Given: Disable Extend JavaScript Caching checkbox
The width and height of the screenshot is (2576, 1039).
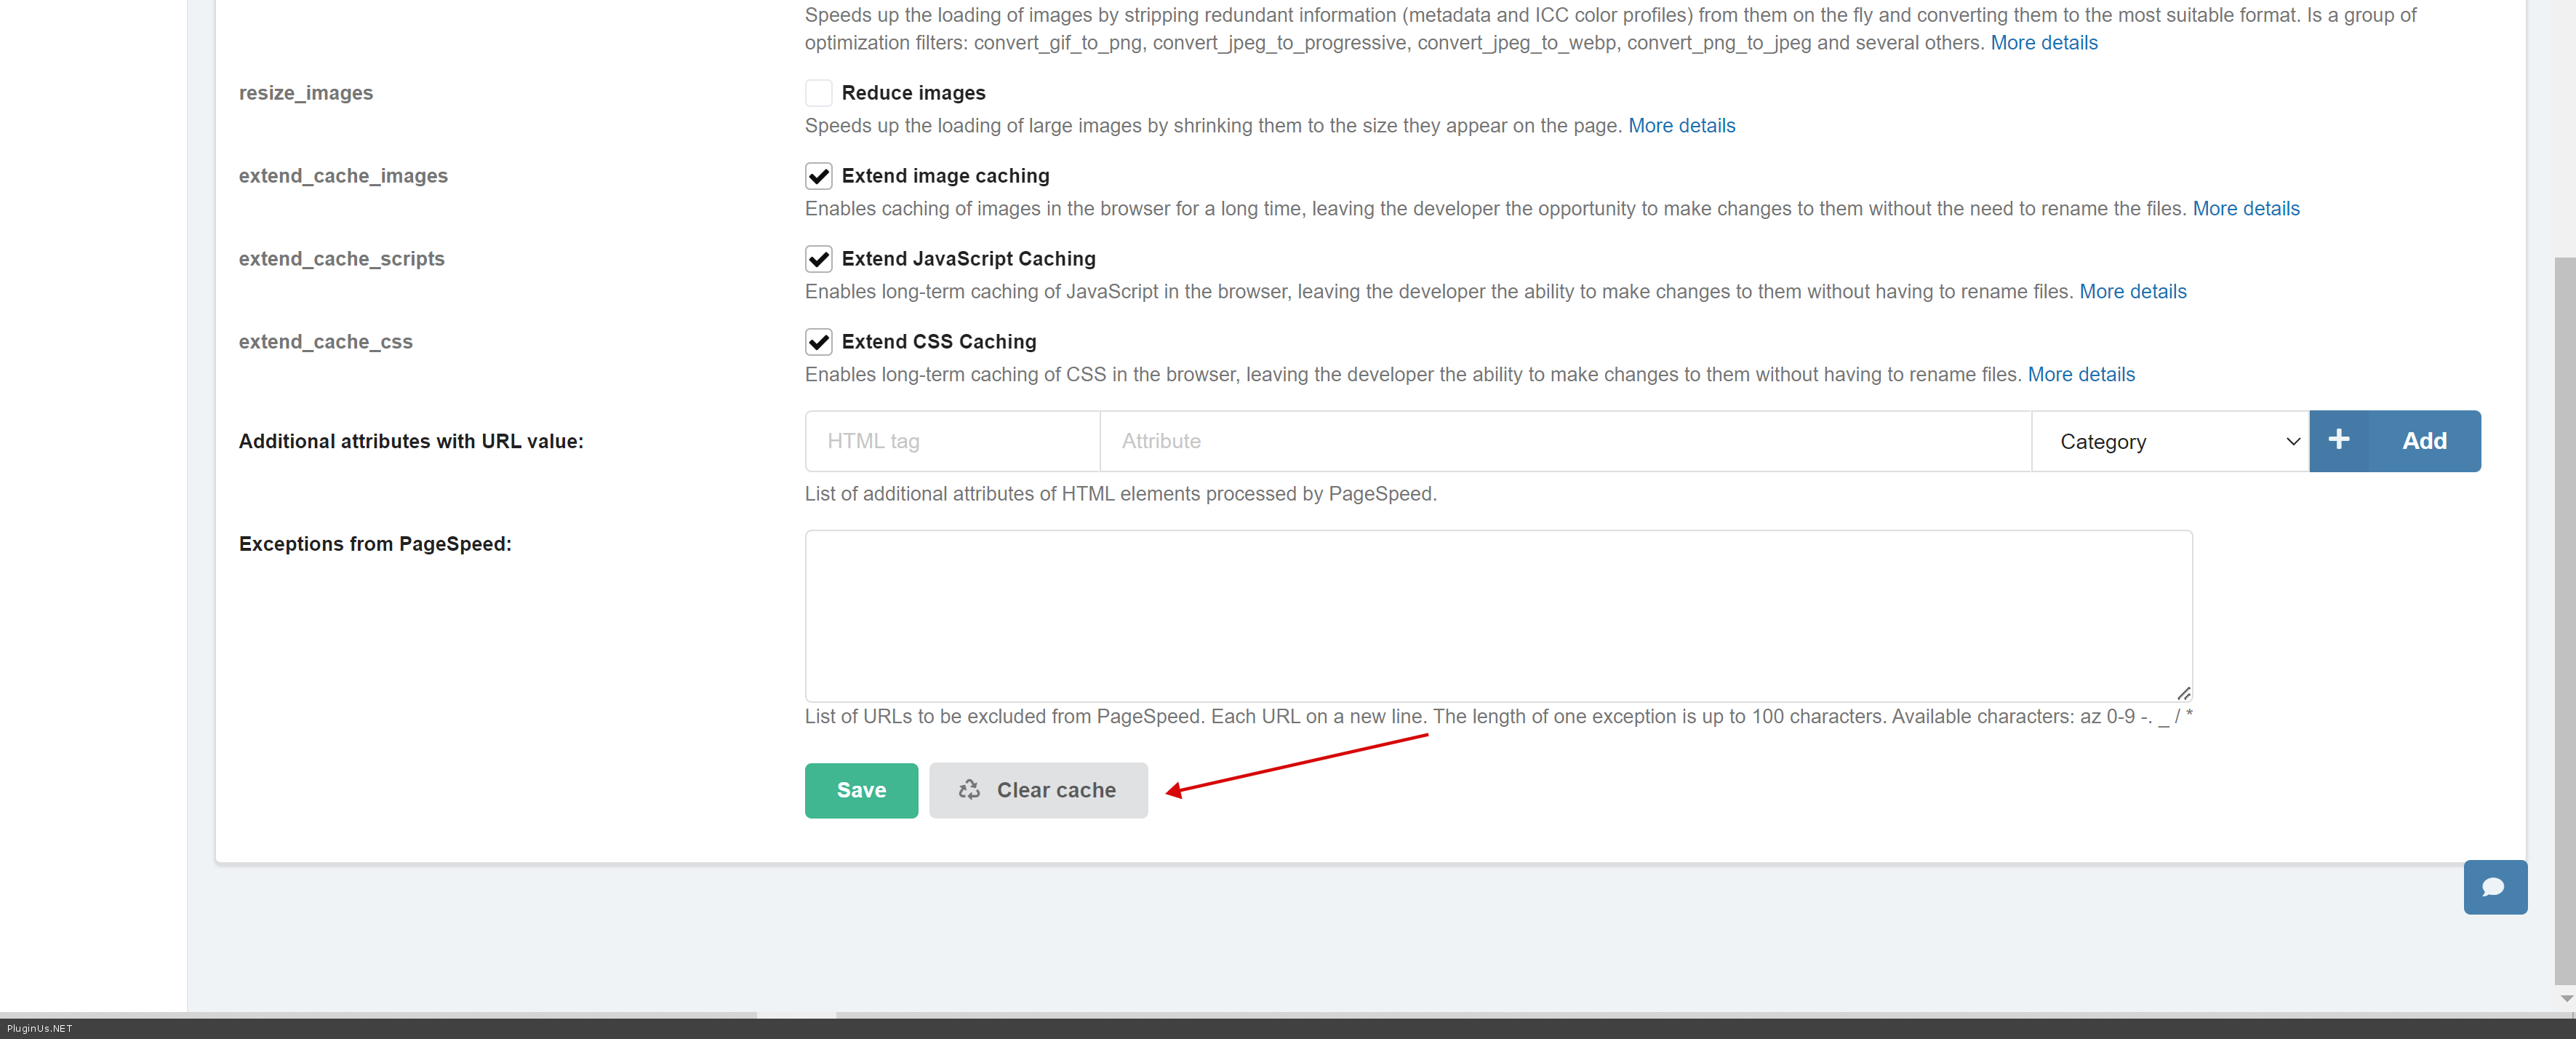Looking at the screenshot, I should 818,259.
